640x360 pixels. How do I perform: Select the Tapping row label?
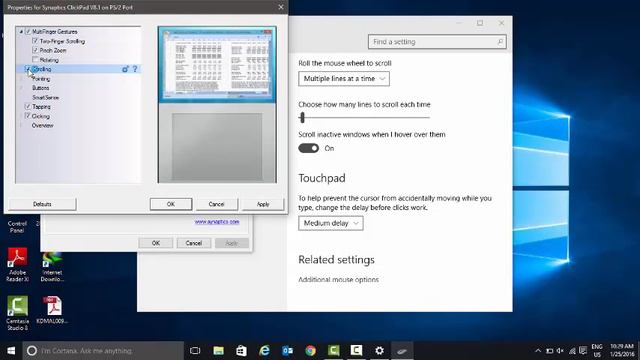click(42, 107)
